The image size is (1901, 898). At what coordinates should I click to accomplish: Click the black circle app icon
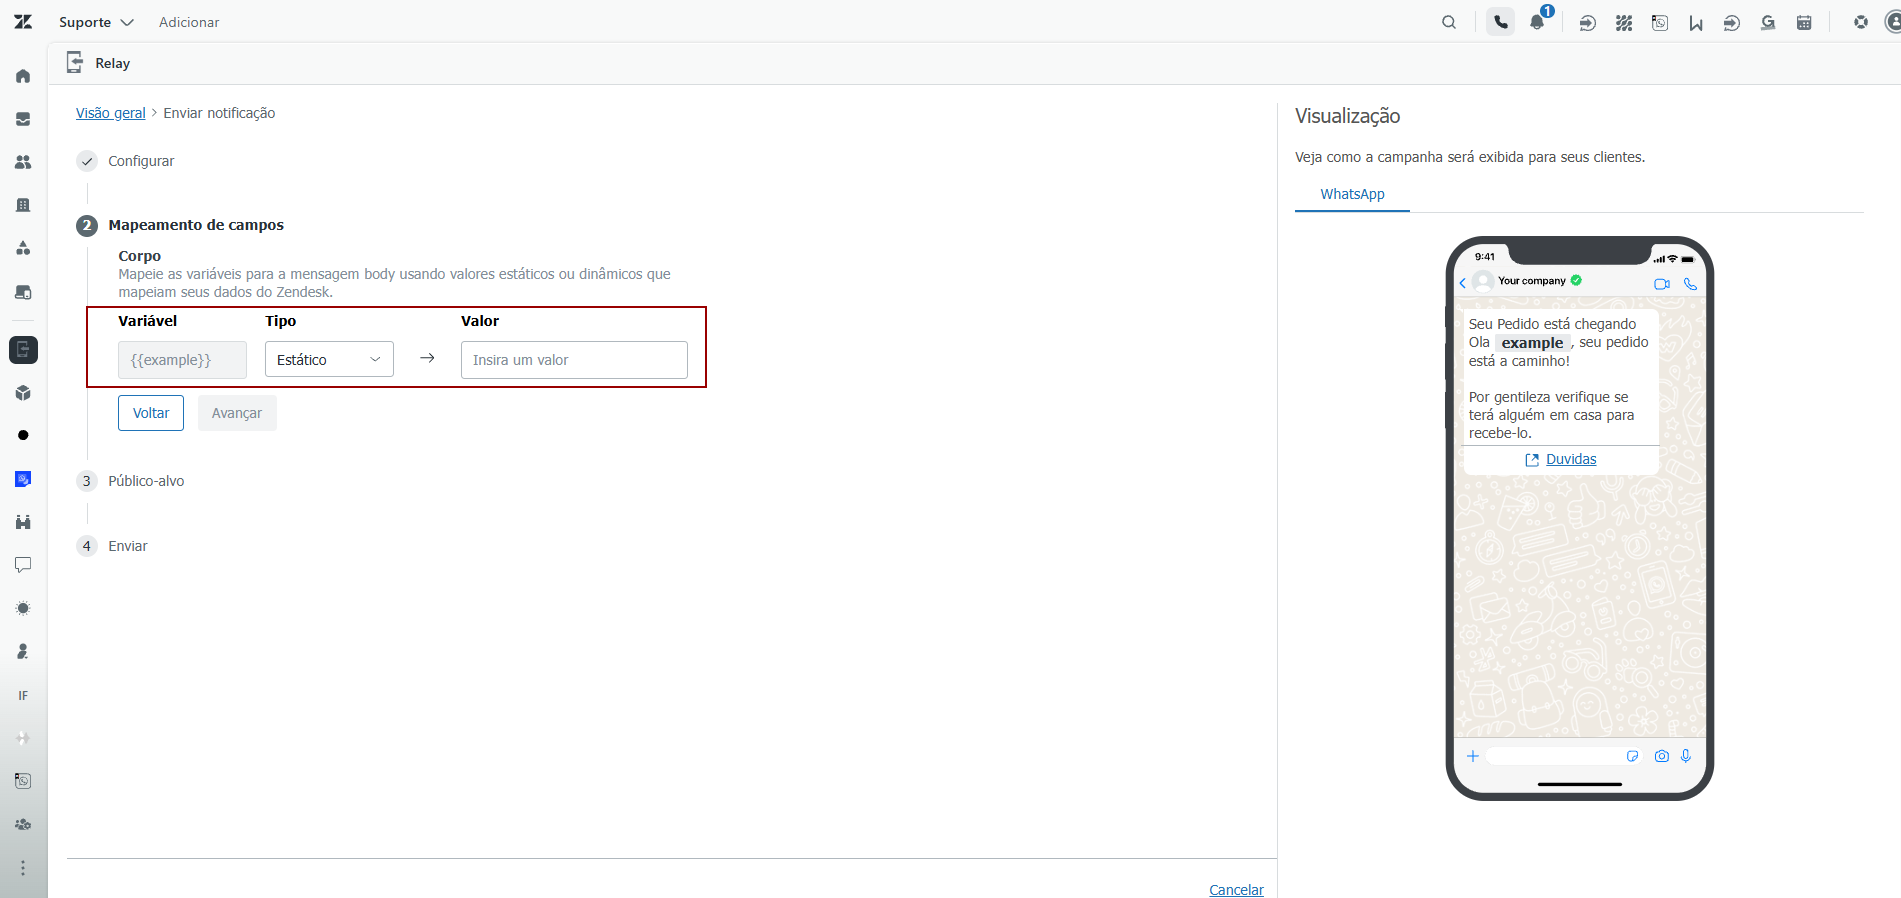[x=23, y=435]
